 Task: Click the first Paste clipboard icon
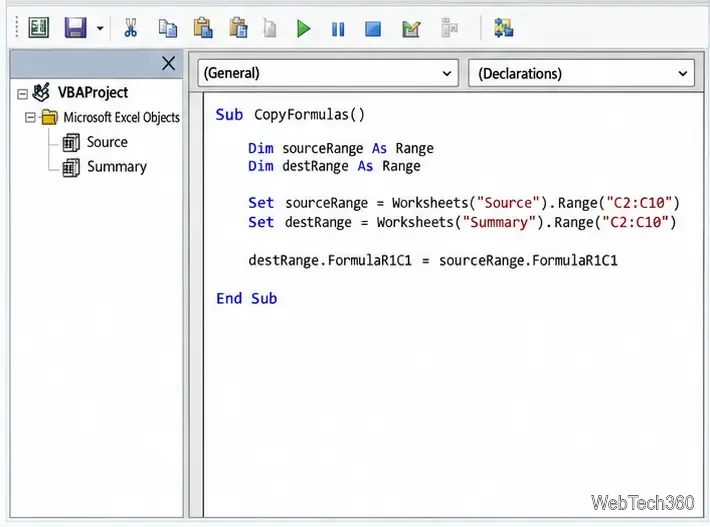tap(203, 28)
